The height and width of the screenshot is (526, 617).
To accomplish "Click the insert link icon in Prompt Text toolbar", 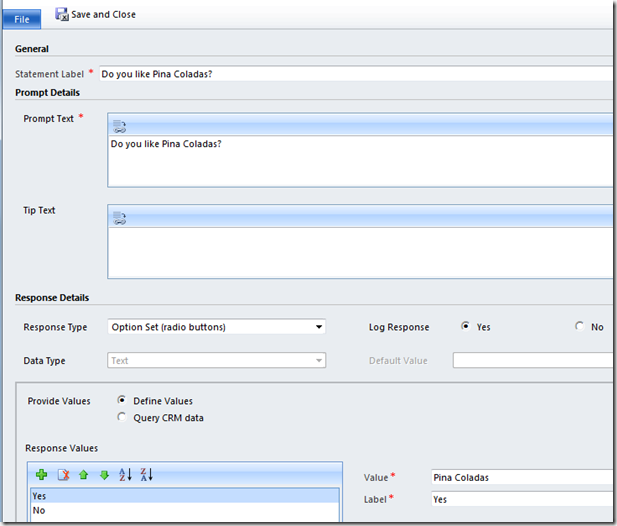I will [119, 126].
